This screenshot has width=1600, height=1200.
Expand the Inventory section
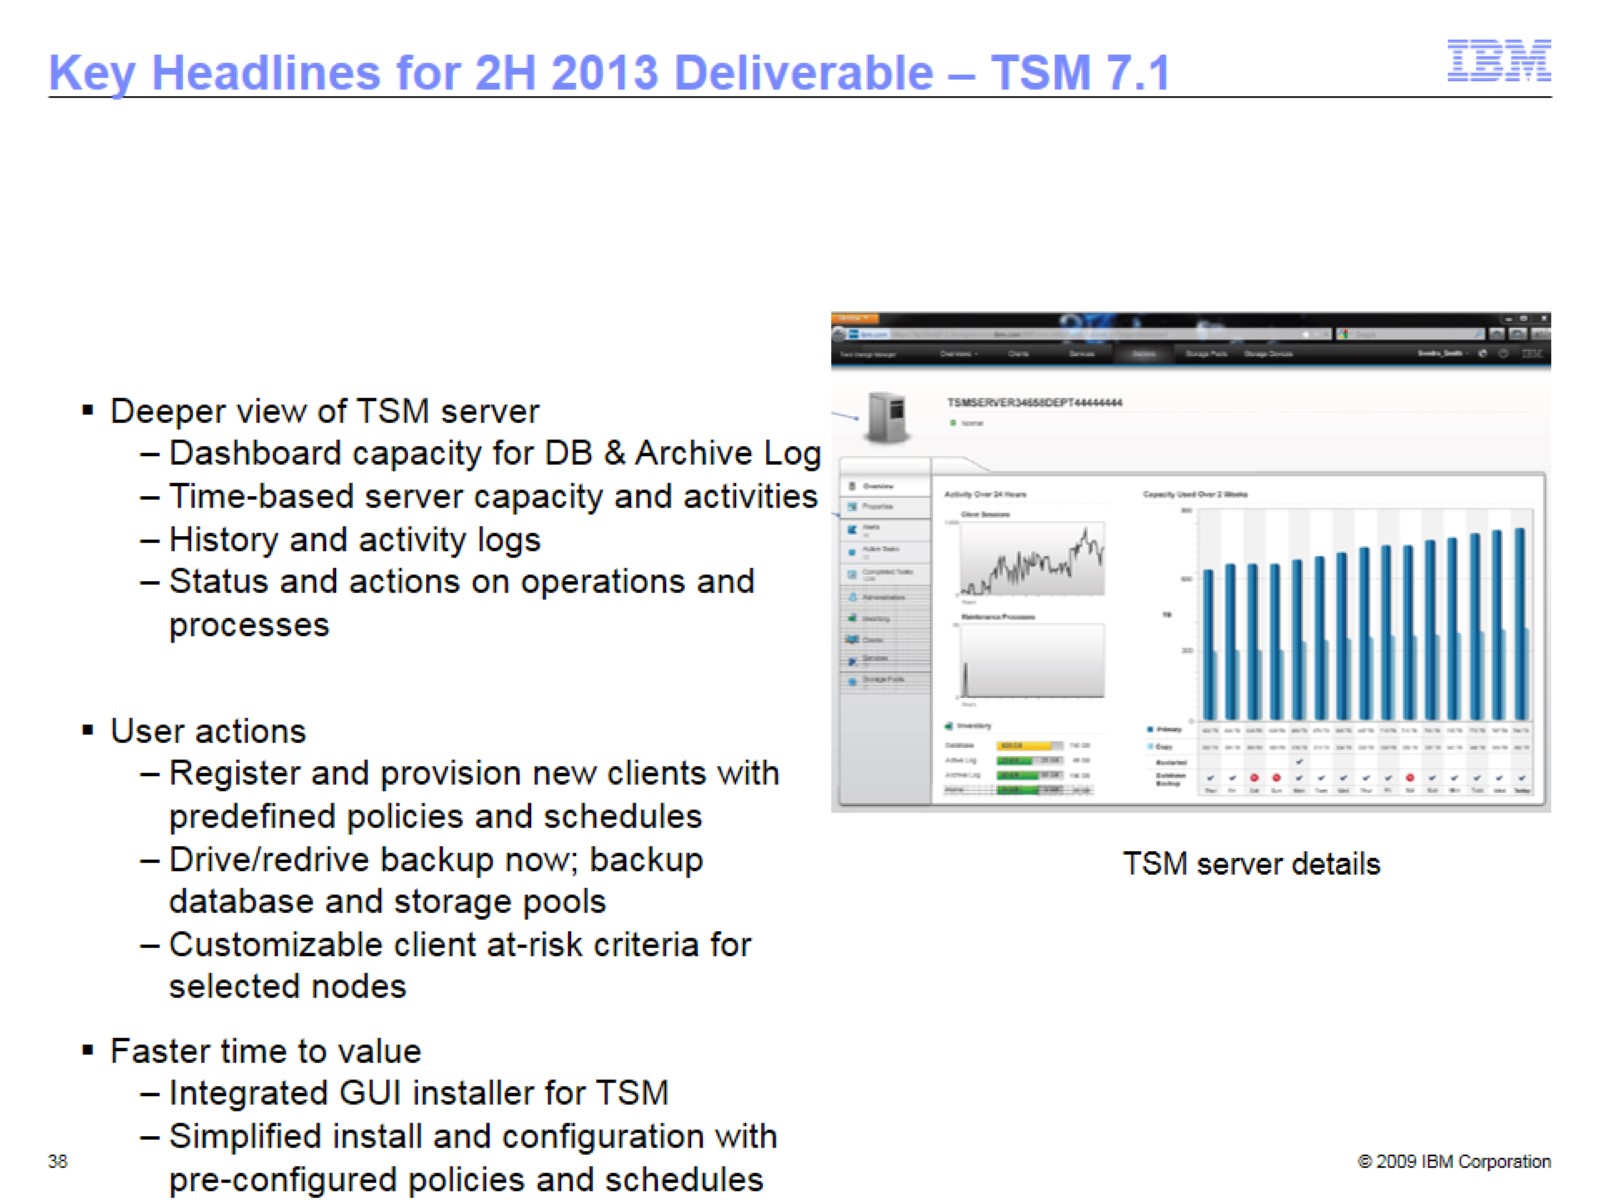point(971,724)
